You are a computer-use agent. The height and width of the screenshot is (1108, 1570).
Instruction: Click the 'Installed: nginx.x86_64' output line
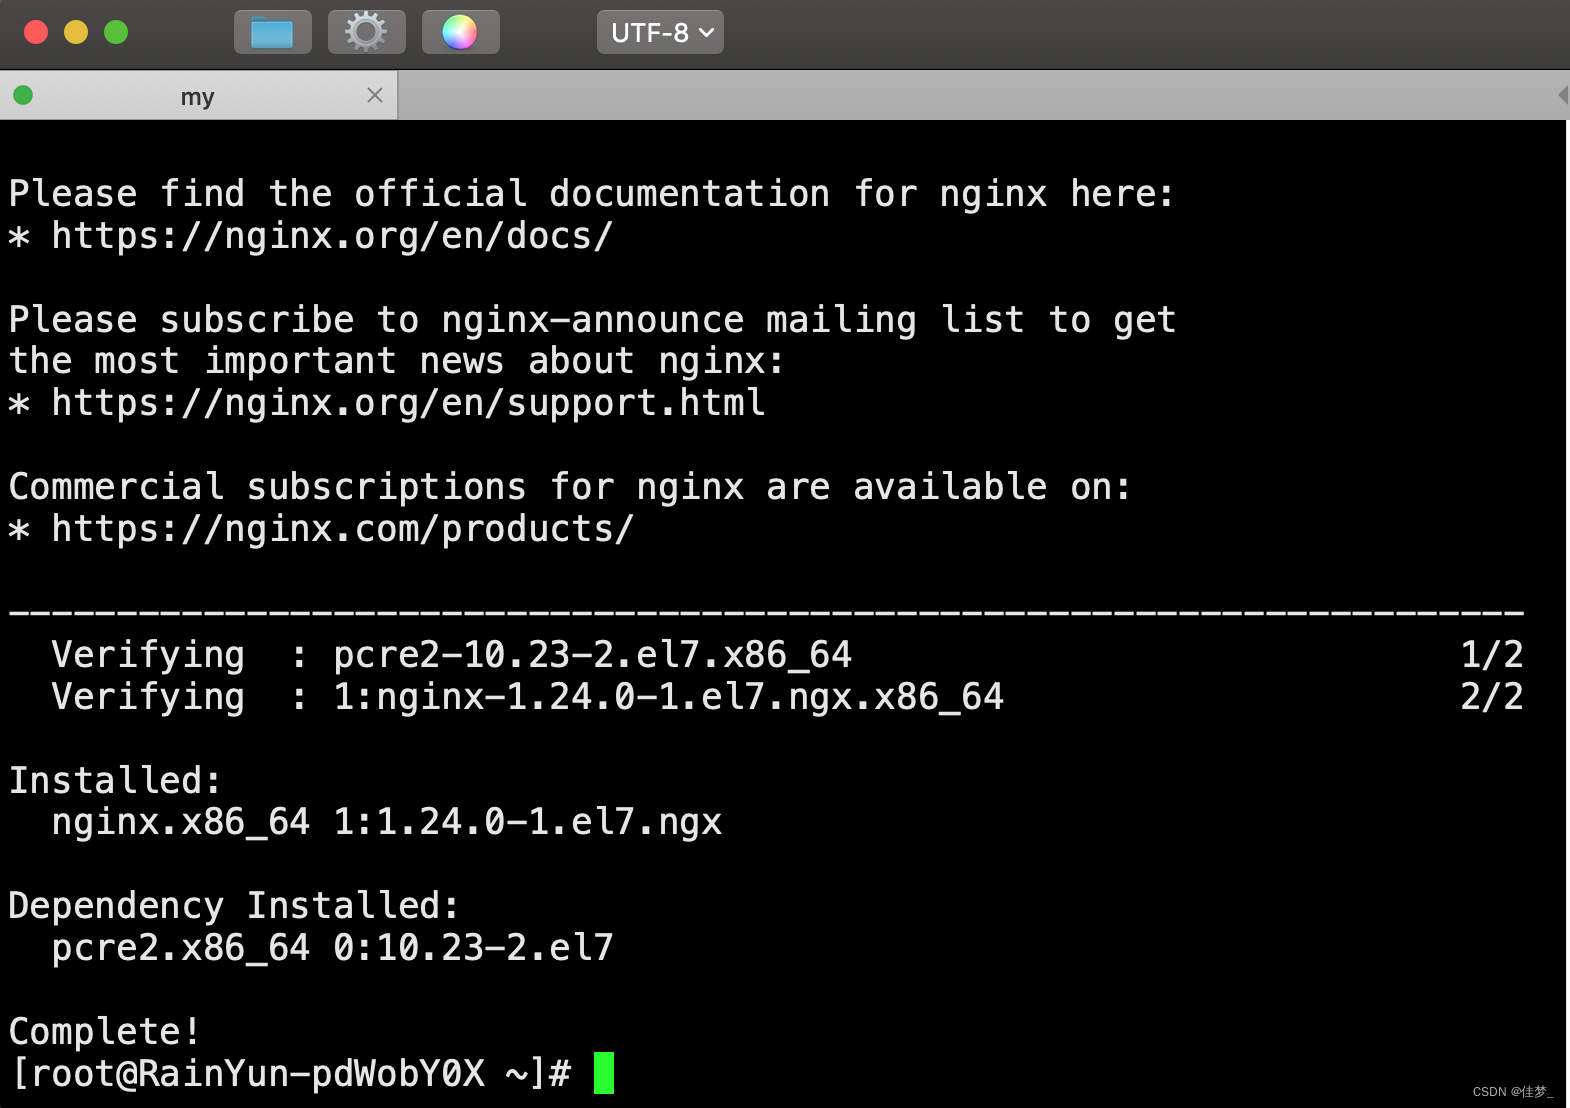point(385,820)
